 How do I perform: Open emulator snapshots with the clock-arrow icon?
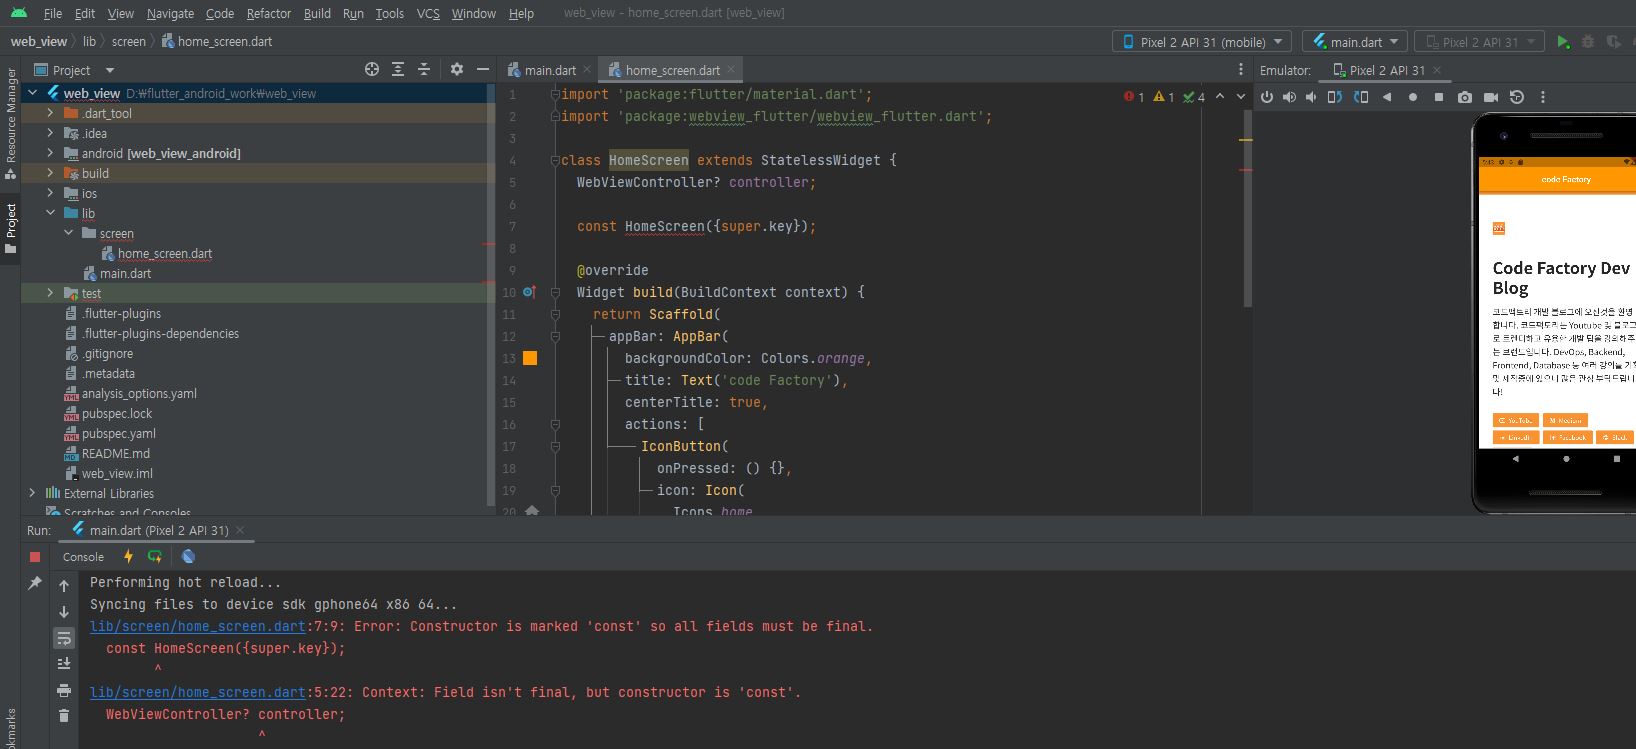click(x=1517, y=97)
